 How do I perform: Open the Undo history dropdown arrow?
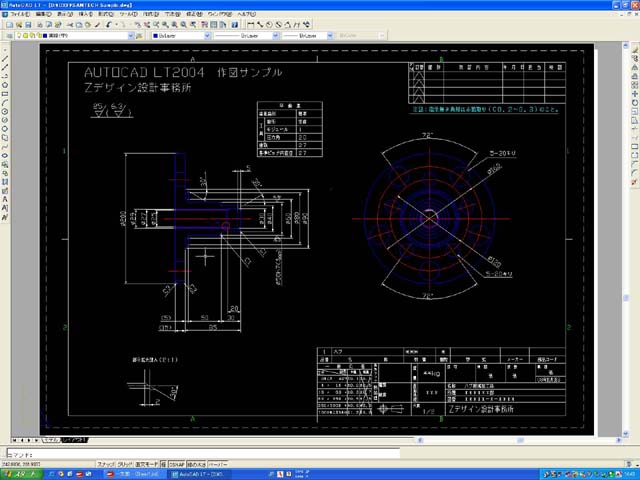[x=116, y=25]
